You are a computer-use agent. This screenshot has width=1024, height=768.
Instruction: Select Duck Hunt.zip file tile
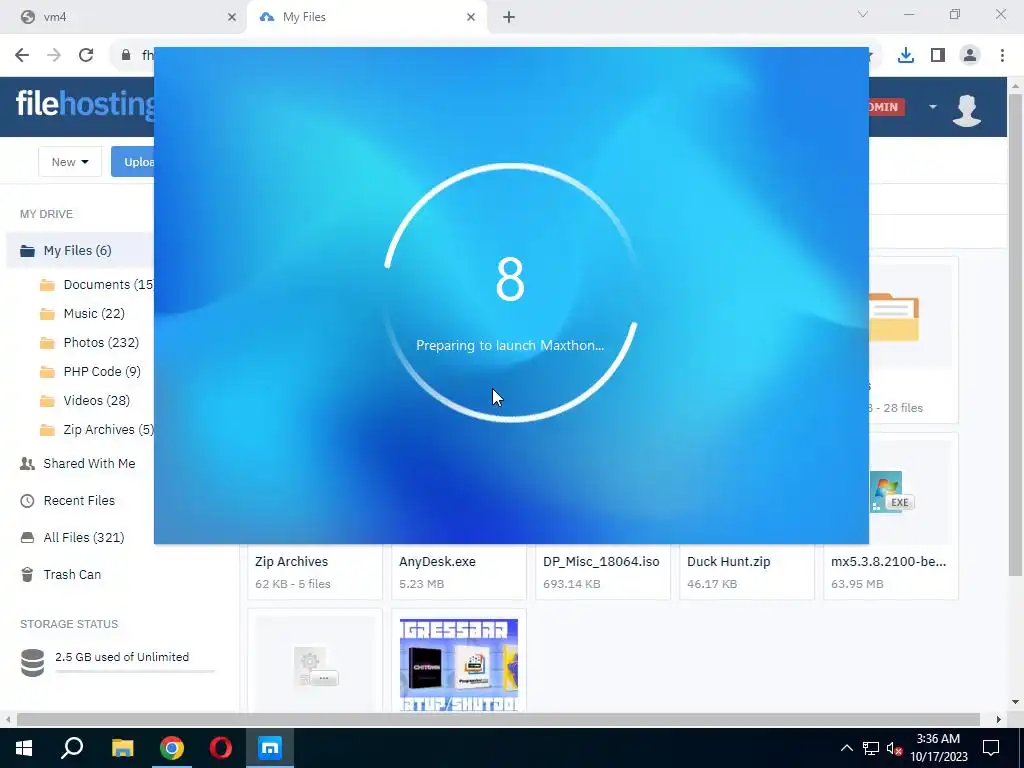point(746,571)
